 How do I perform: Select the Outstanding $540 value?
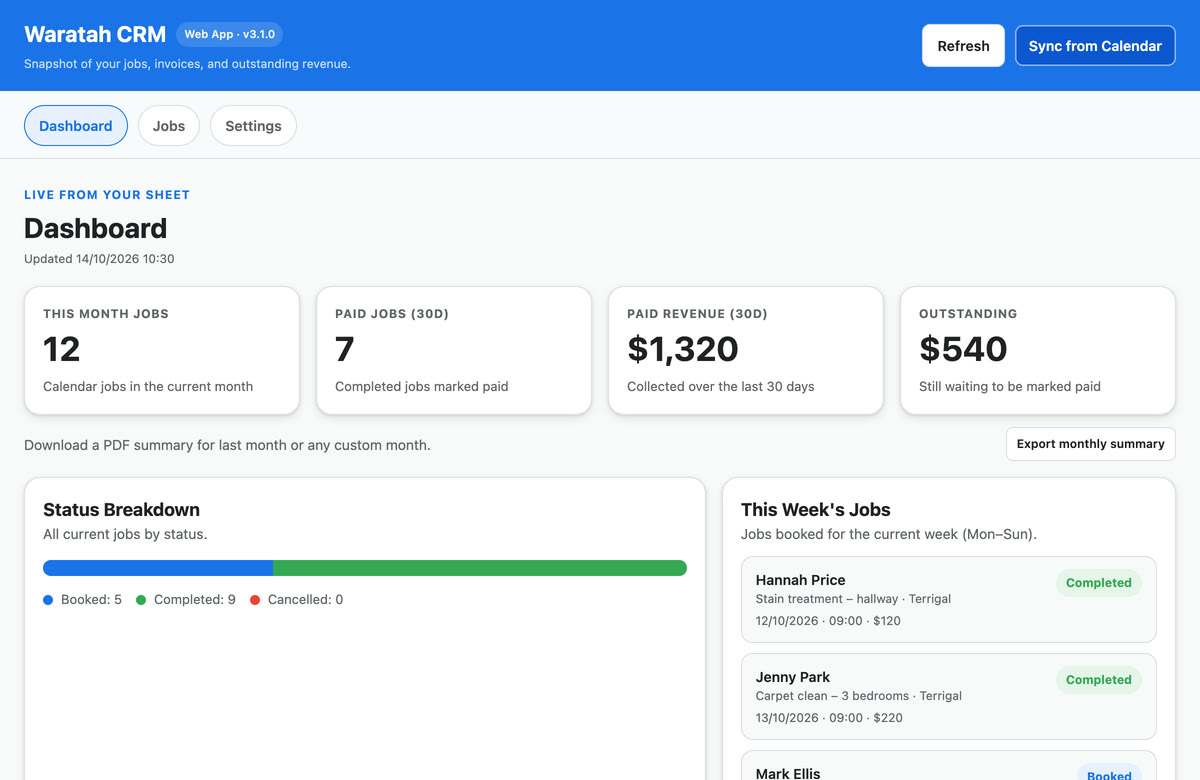coord(963,349)
